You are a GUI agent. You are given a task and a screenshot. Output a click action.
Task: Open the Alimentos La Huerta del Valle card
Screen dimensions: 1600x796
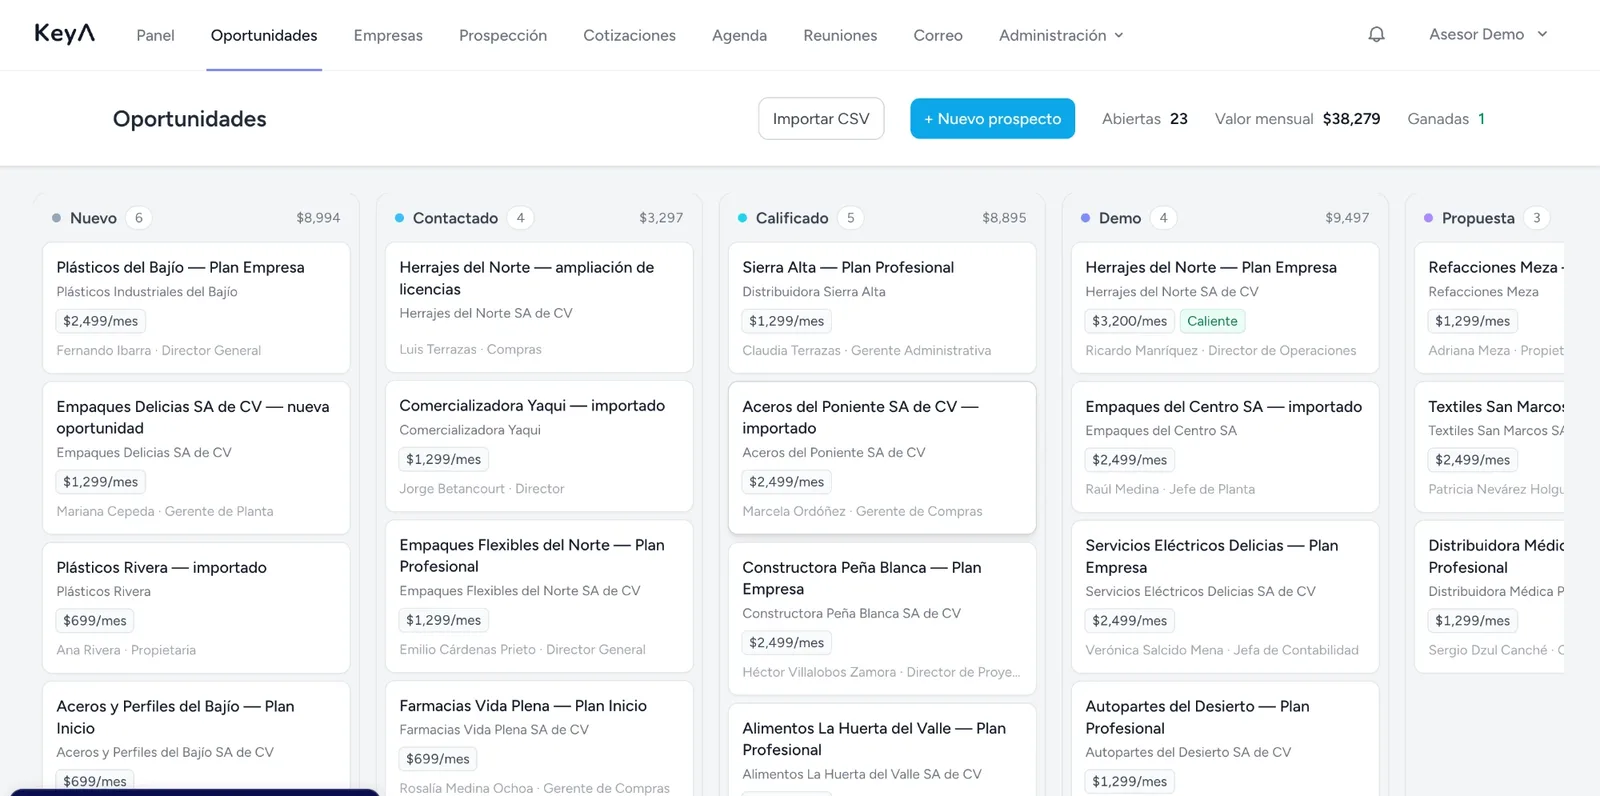tap(882, 750)
